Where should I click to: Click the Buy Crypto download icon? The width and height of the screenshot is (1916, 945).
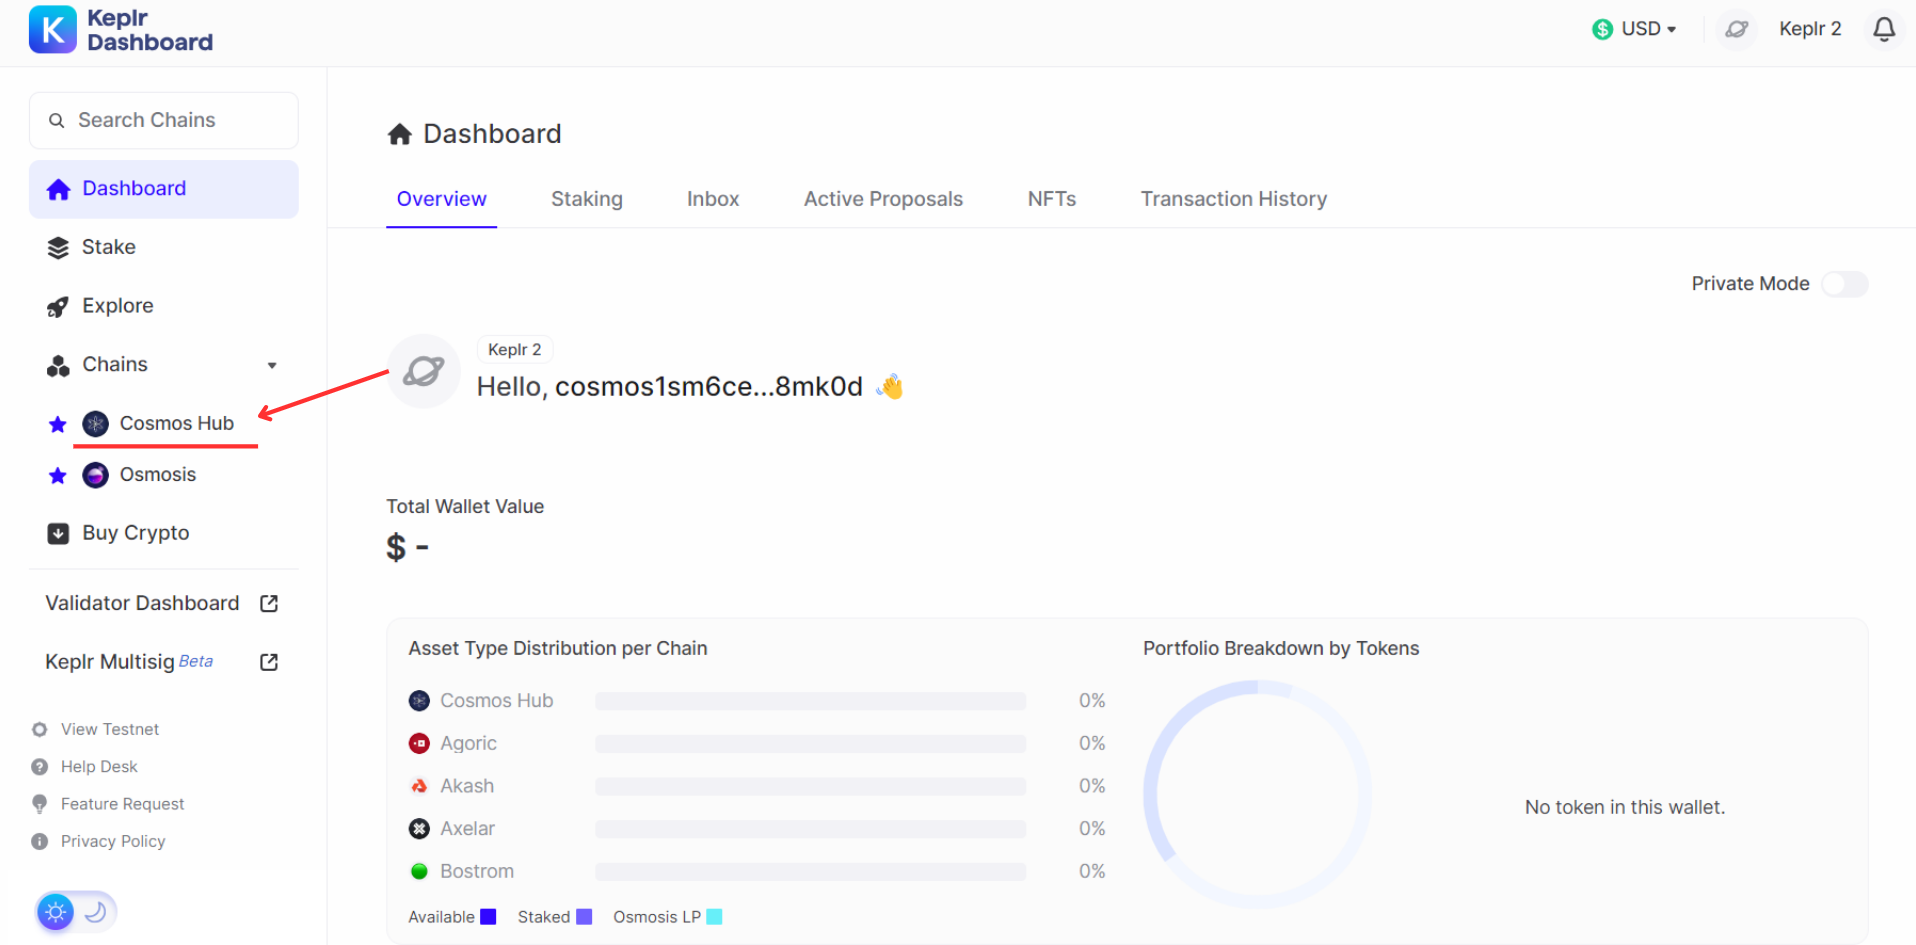[x=58, y=534]
